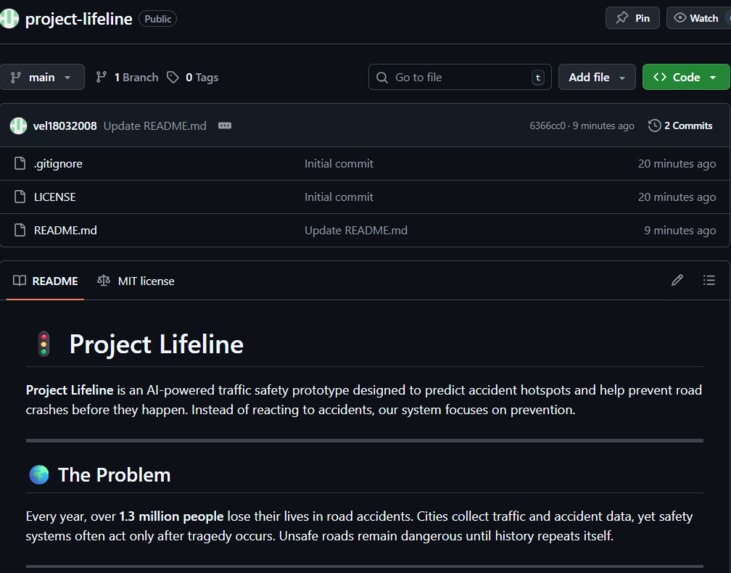Open the .gitignore file
Image resolution: width=731 pixels, height=573 pixels.
click(58, 164)
